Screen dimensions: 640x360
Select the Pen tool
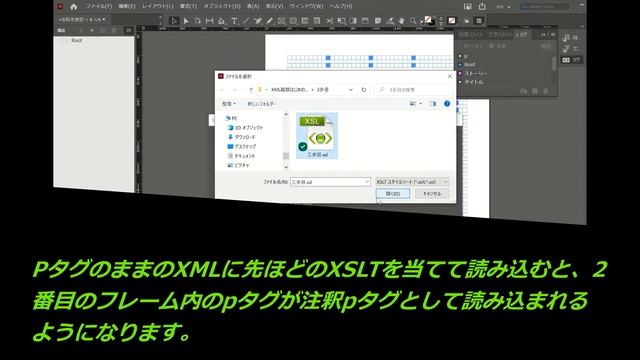pyautogui.click(x=258, y=21)
